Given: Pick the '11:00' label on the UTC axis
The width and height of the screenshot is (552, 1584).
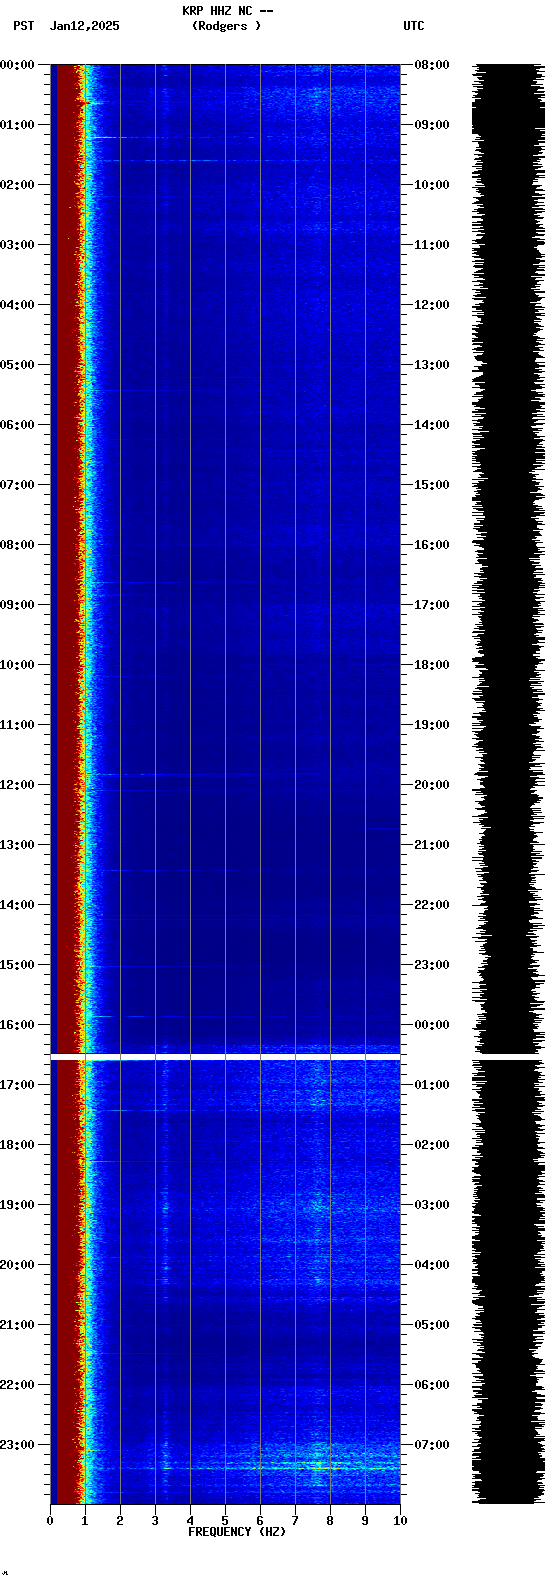Looking at the screenshot, I should click(x=432, y=245).
